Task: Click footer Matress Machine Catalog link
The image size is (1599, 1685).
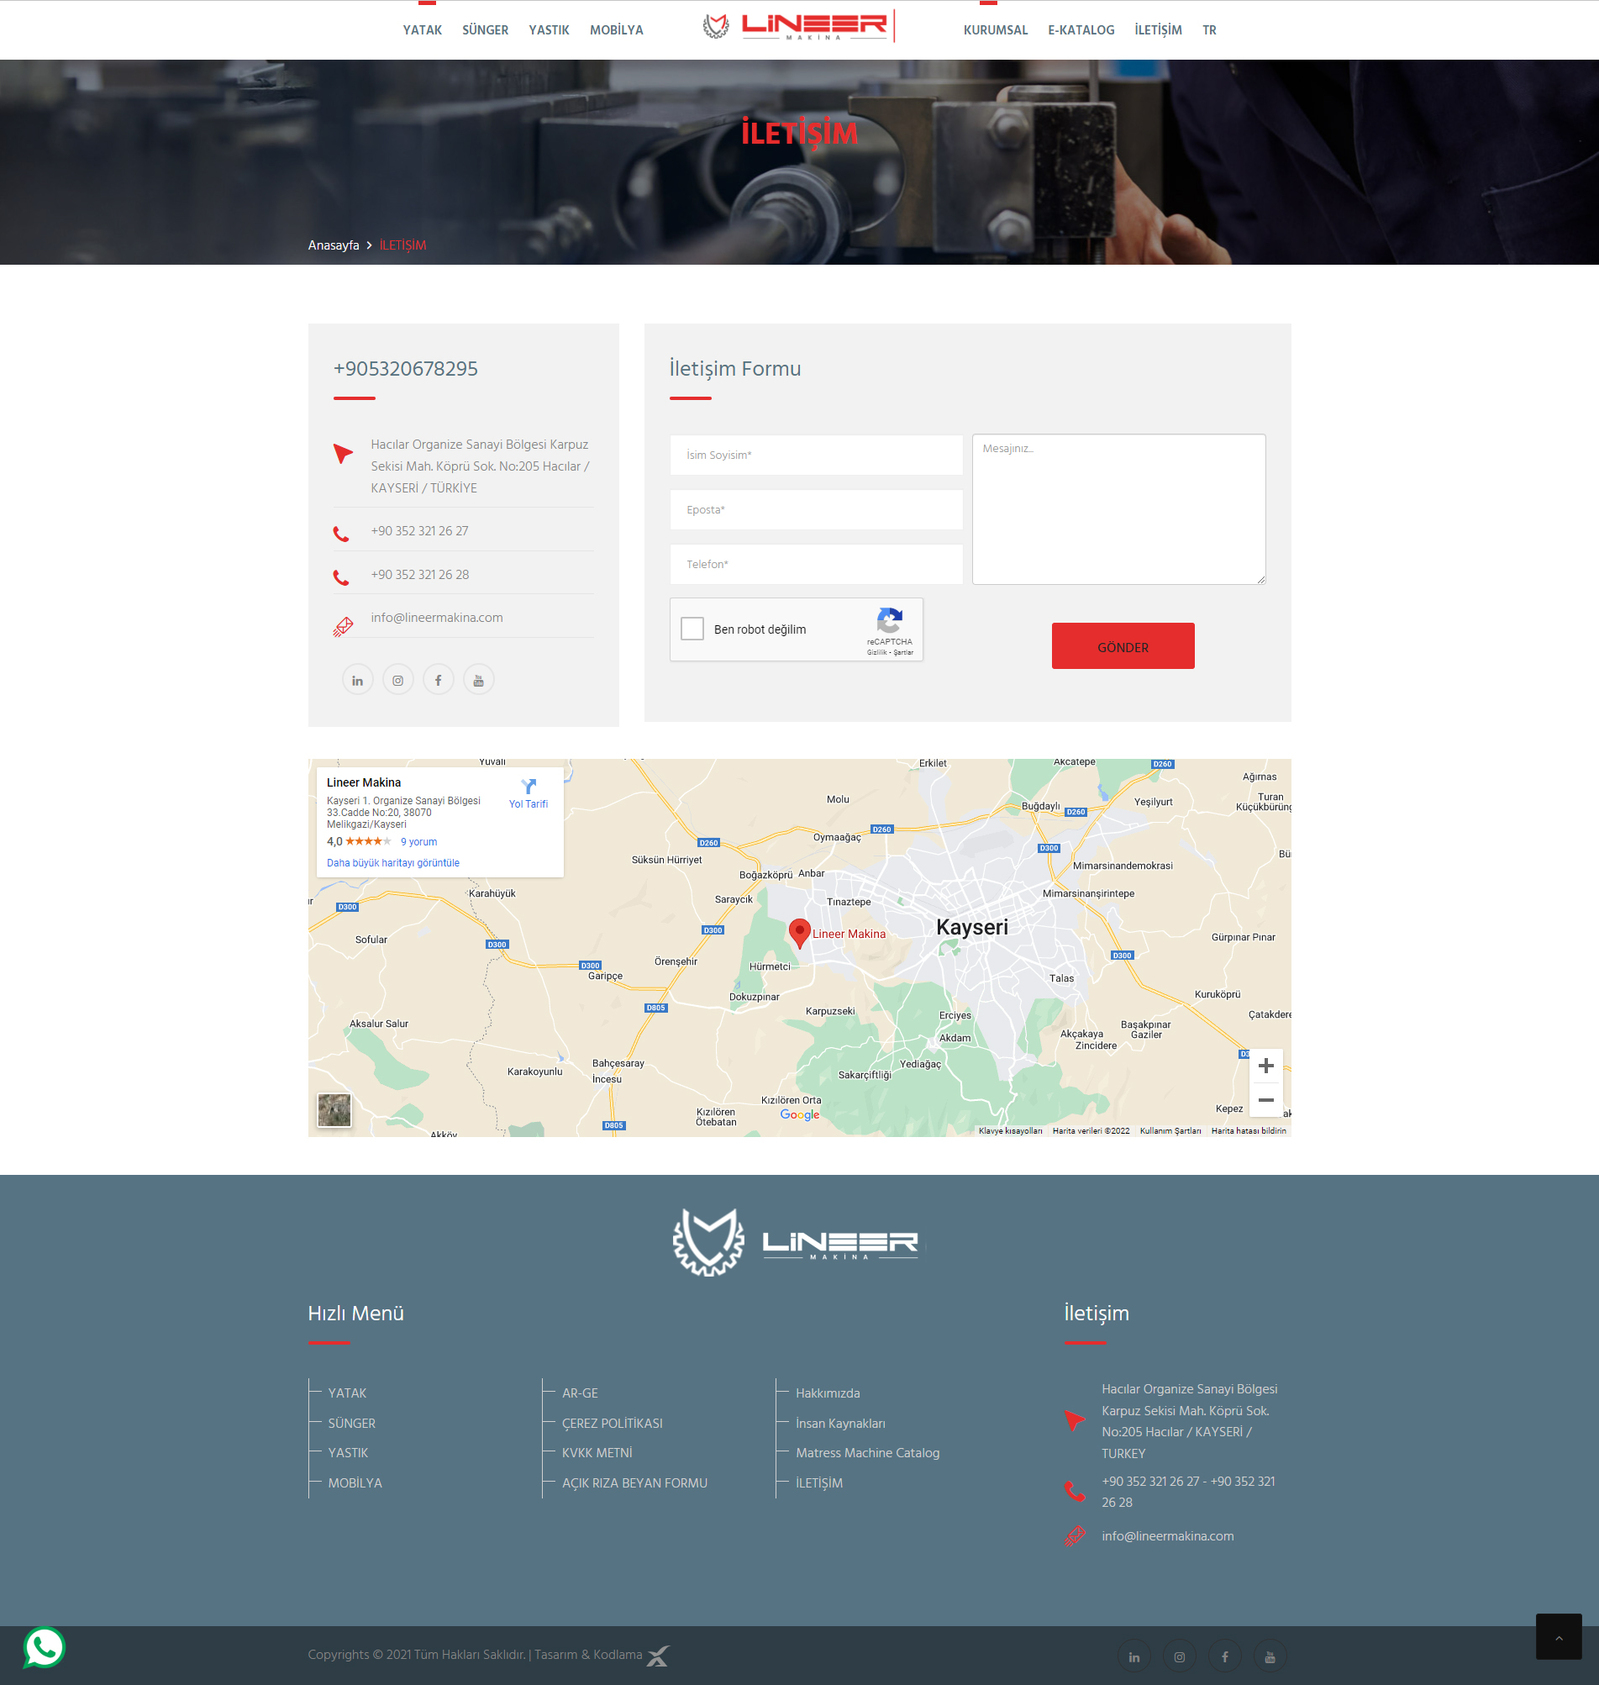Action: (868, 1453)
